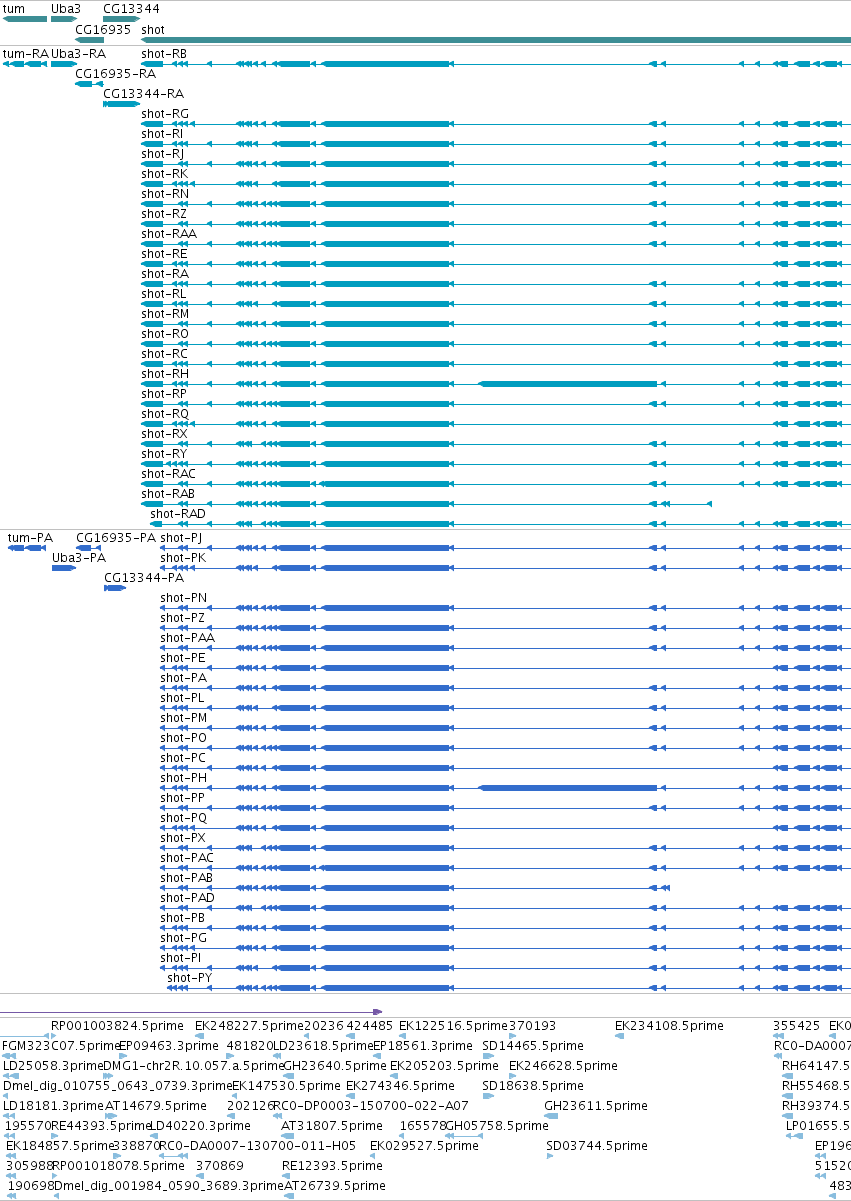Select the shot-RK transcript label

tap(164, 174)
